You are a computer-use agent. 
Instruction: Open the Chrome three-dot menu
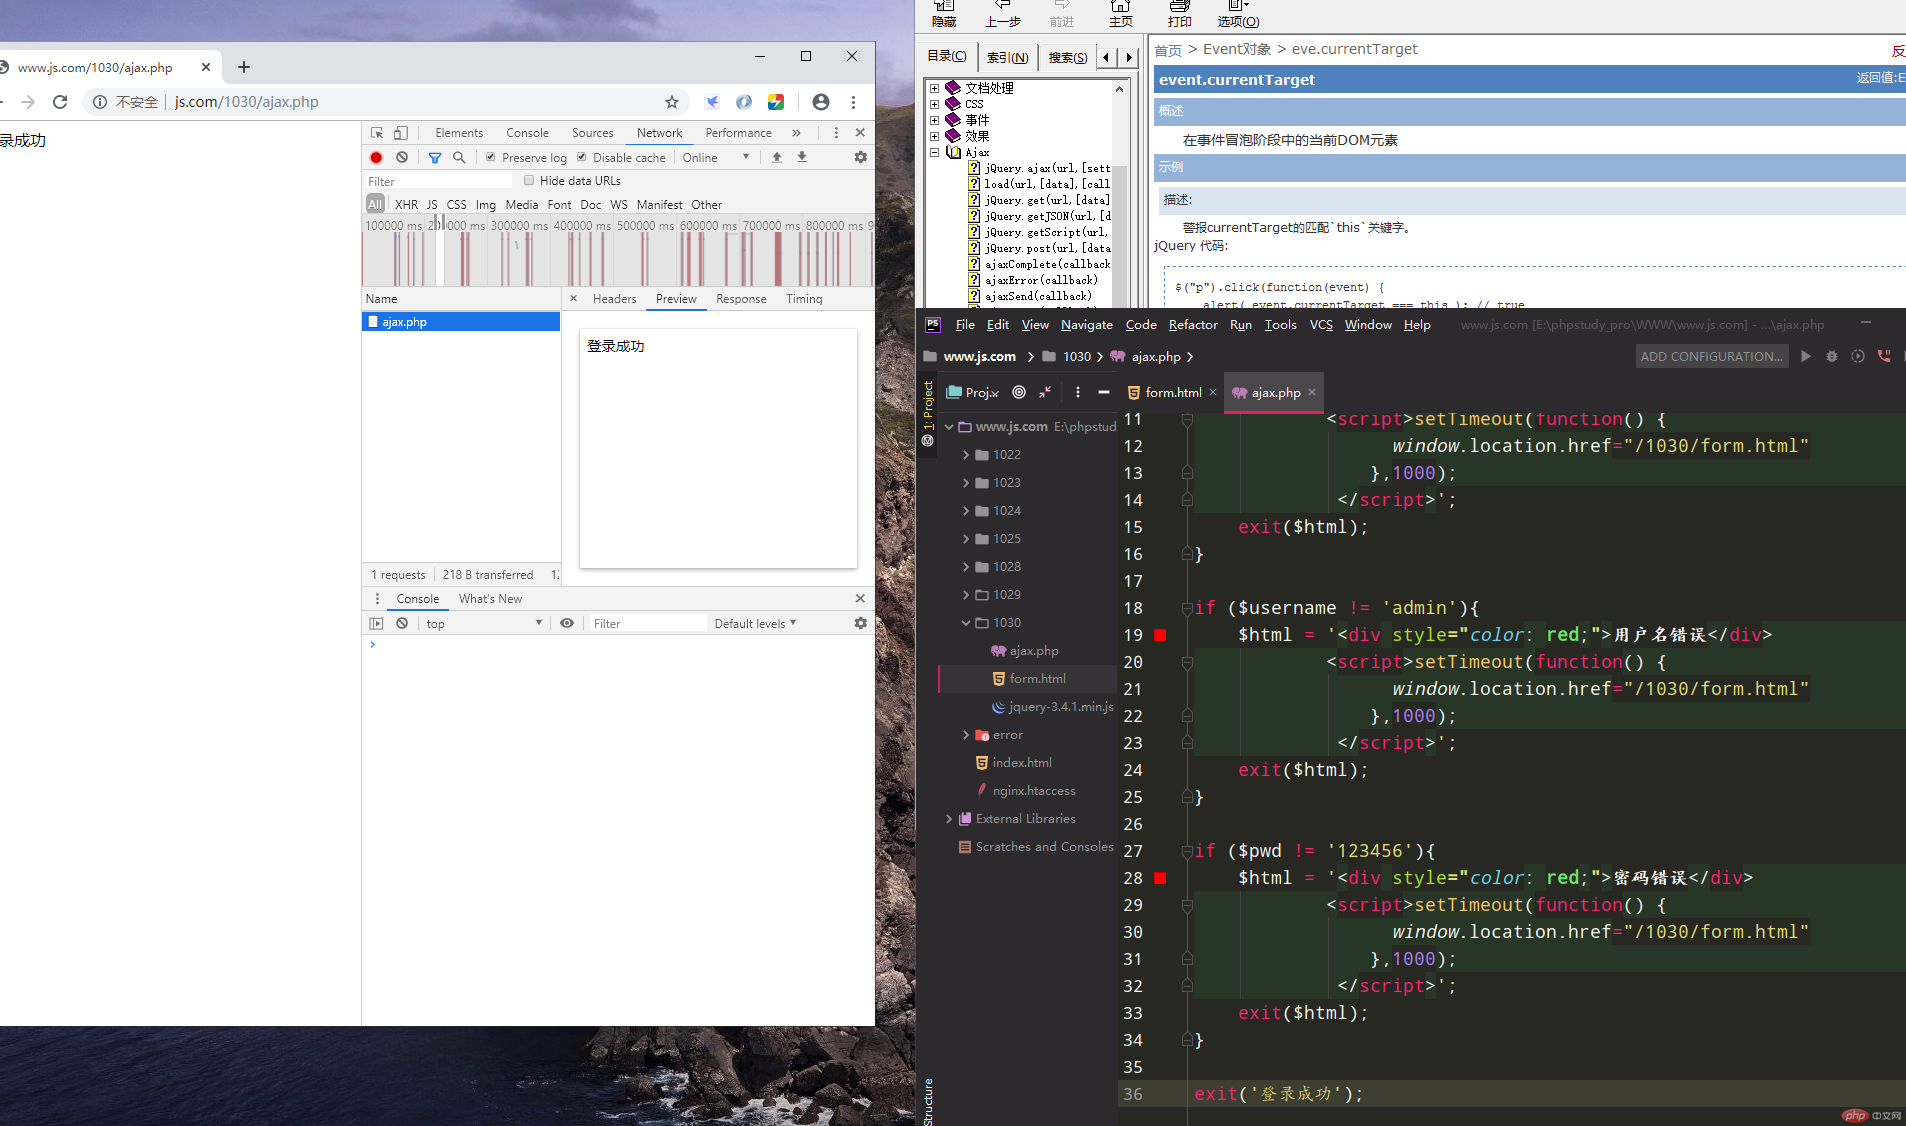[853, 102]
